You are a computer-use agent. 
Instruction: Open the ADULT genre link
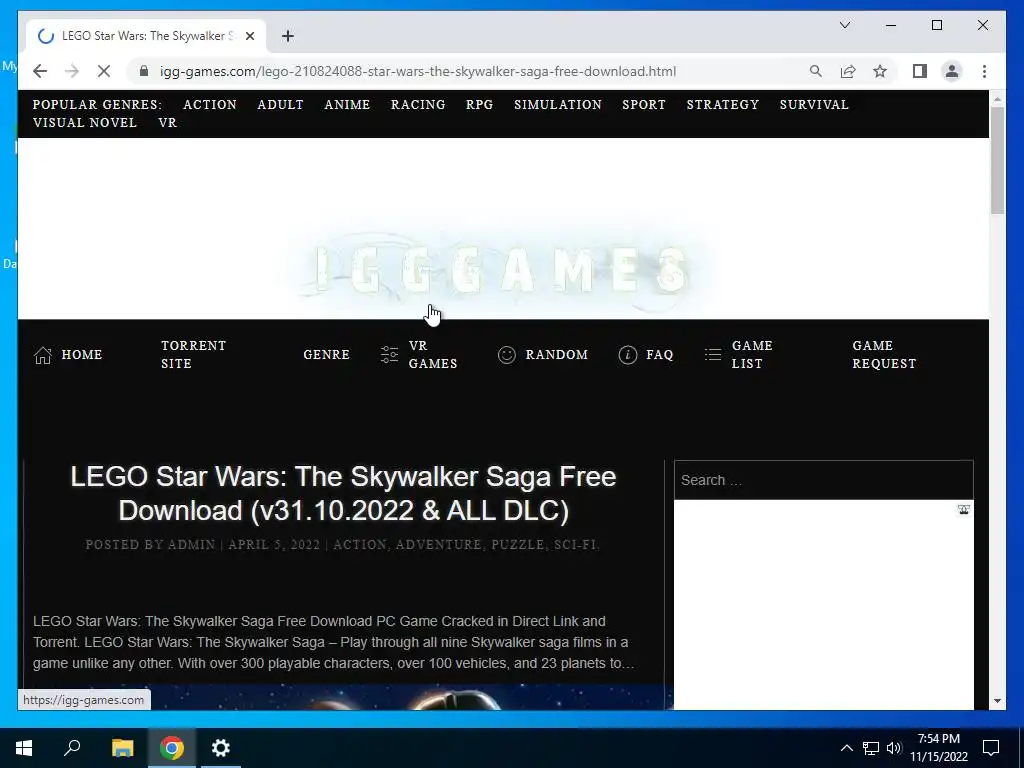click(280, 104)
